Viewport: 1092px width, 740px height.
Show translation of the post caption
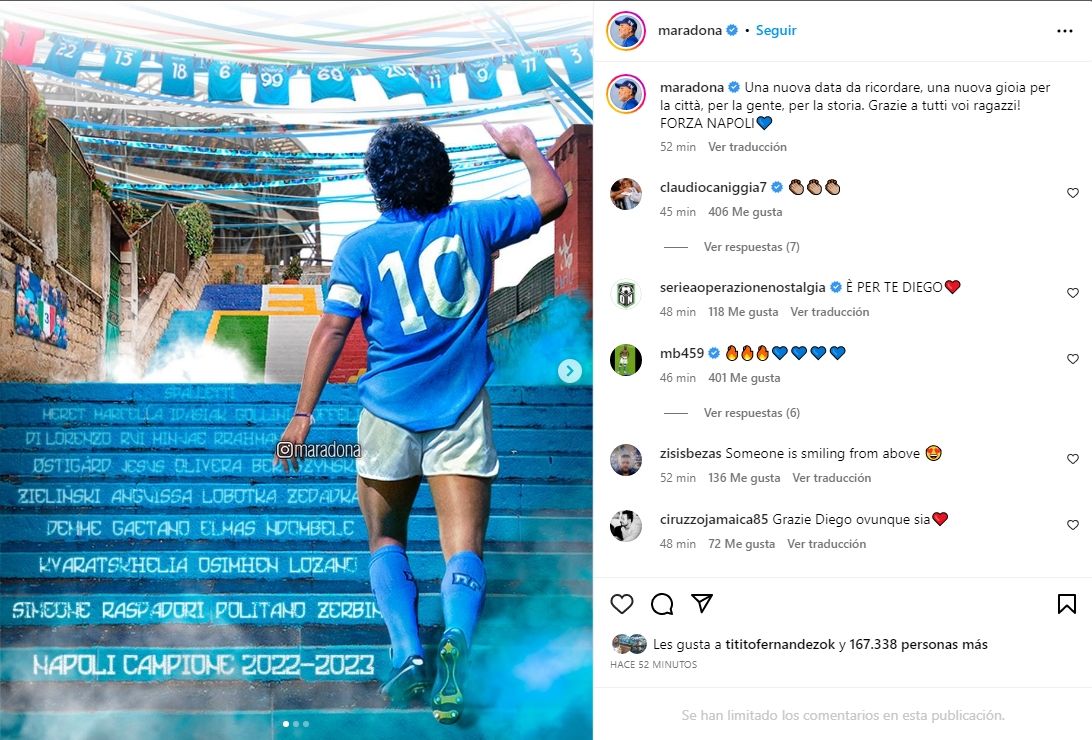747,147
